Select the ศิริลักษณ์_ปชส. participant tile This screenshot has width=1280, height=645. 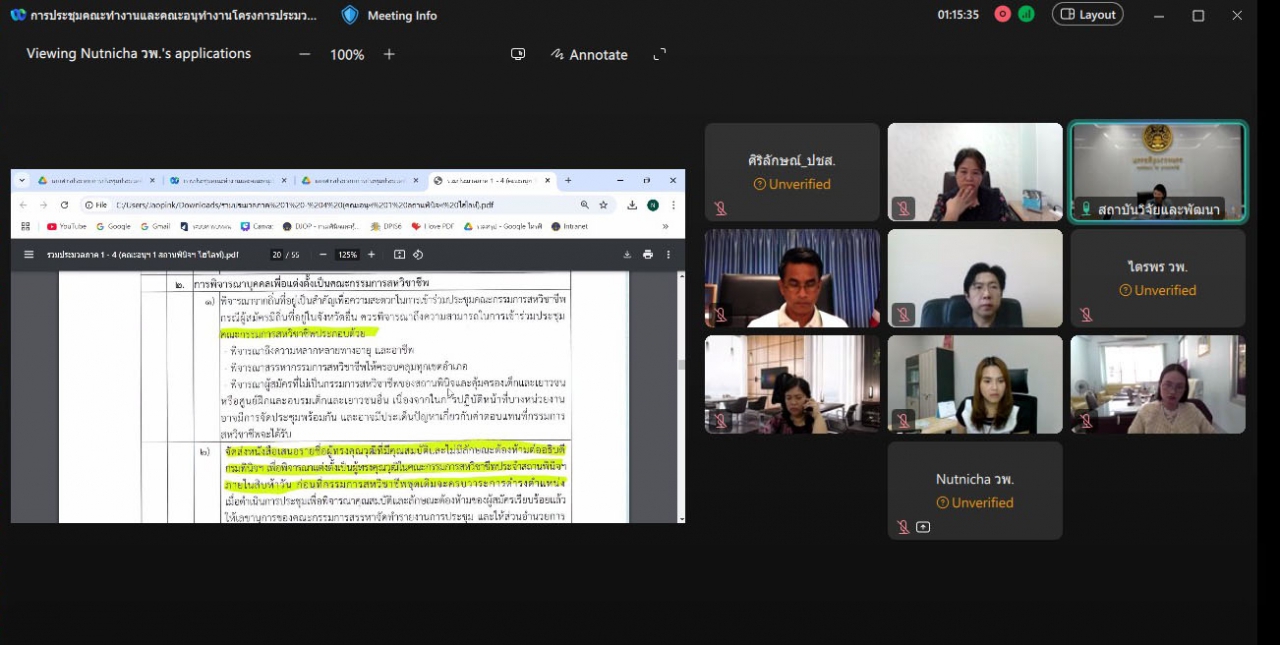(x=792, y=171)
